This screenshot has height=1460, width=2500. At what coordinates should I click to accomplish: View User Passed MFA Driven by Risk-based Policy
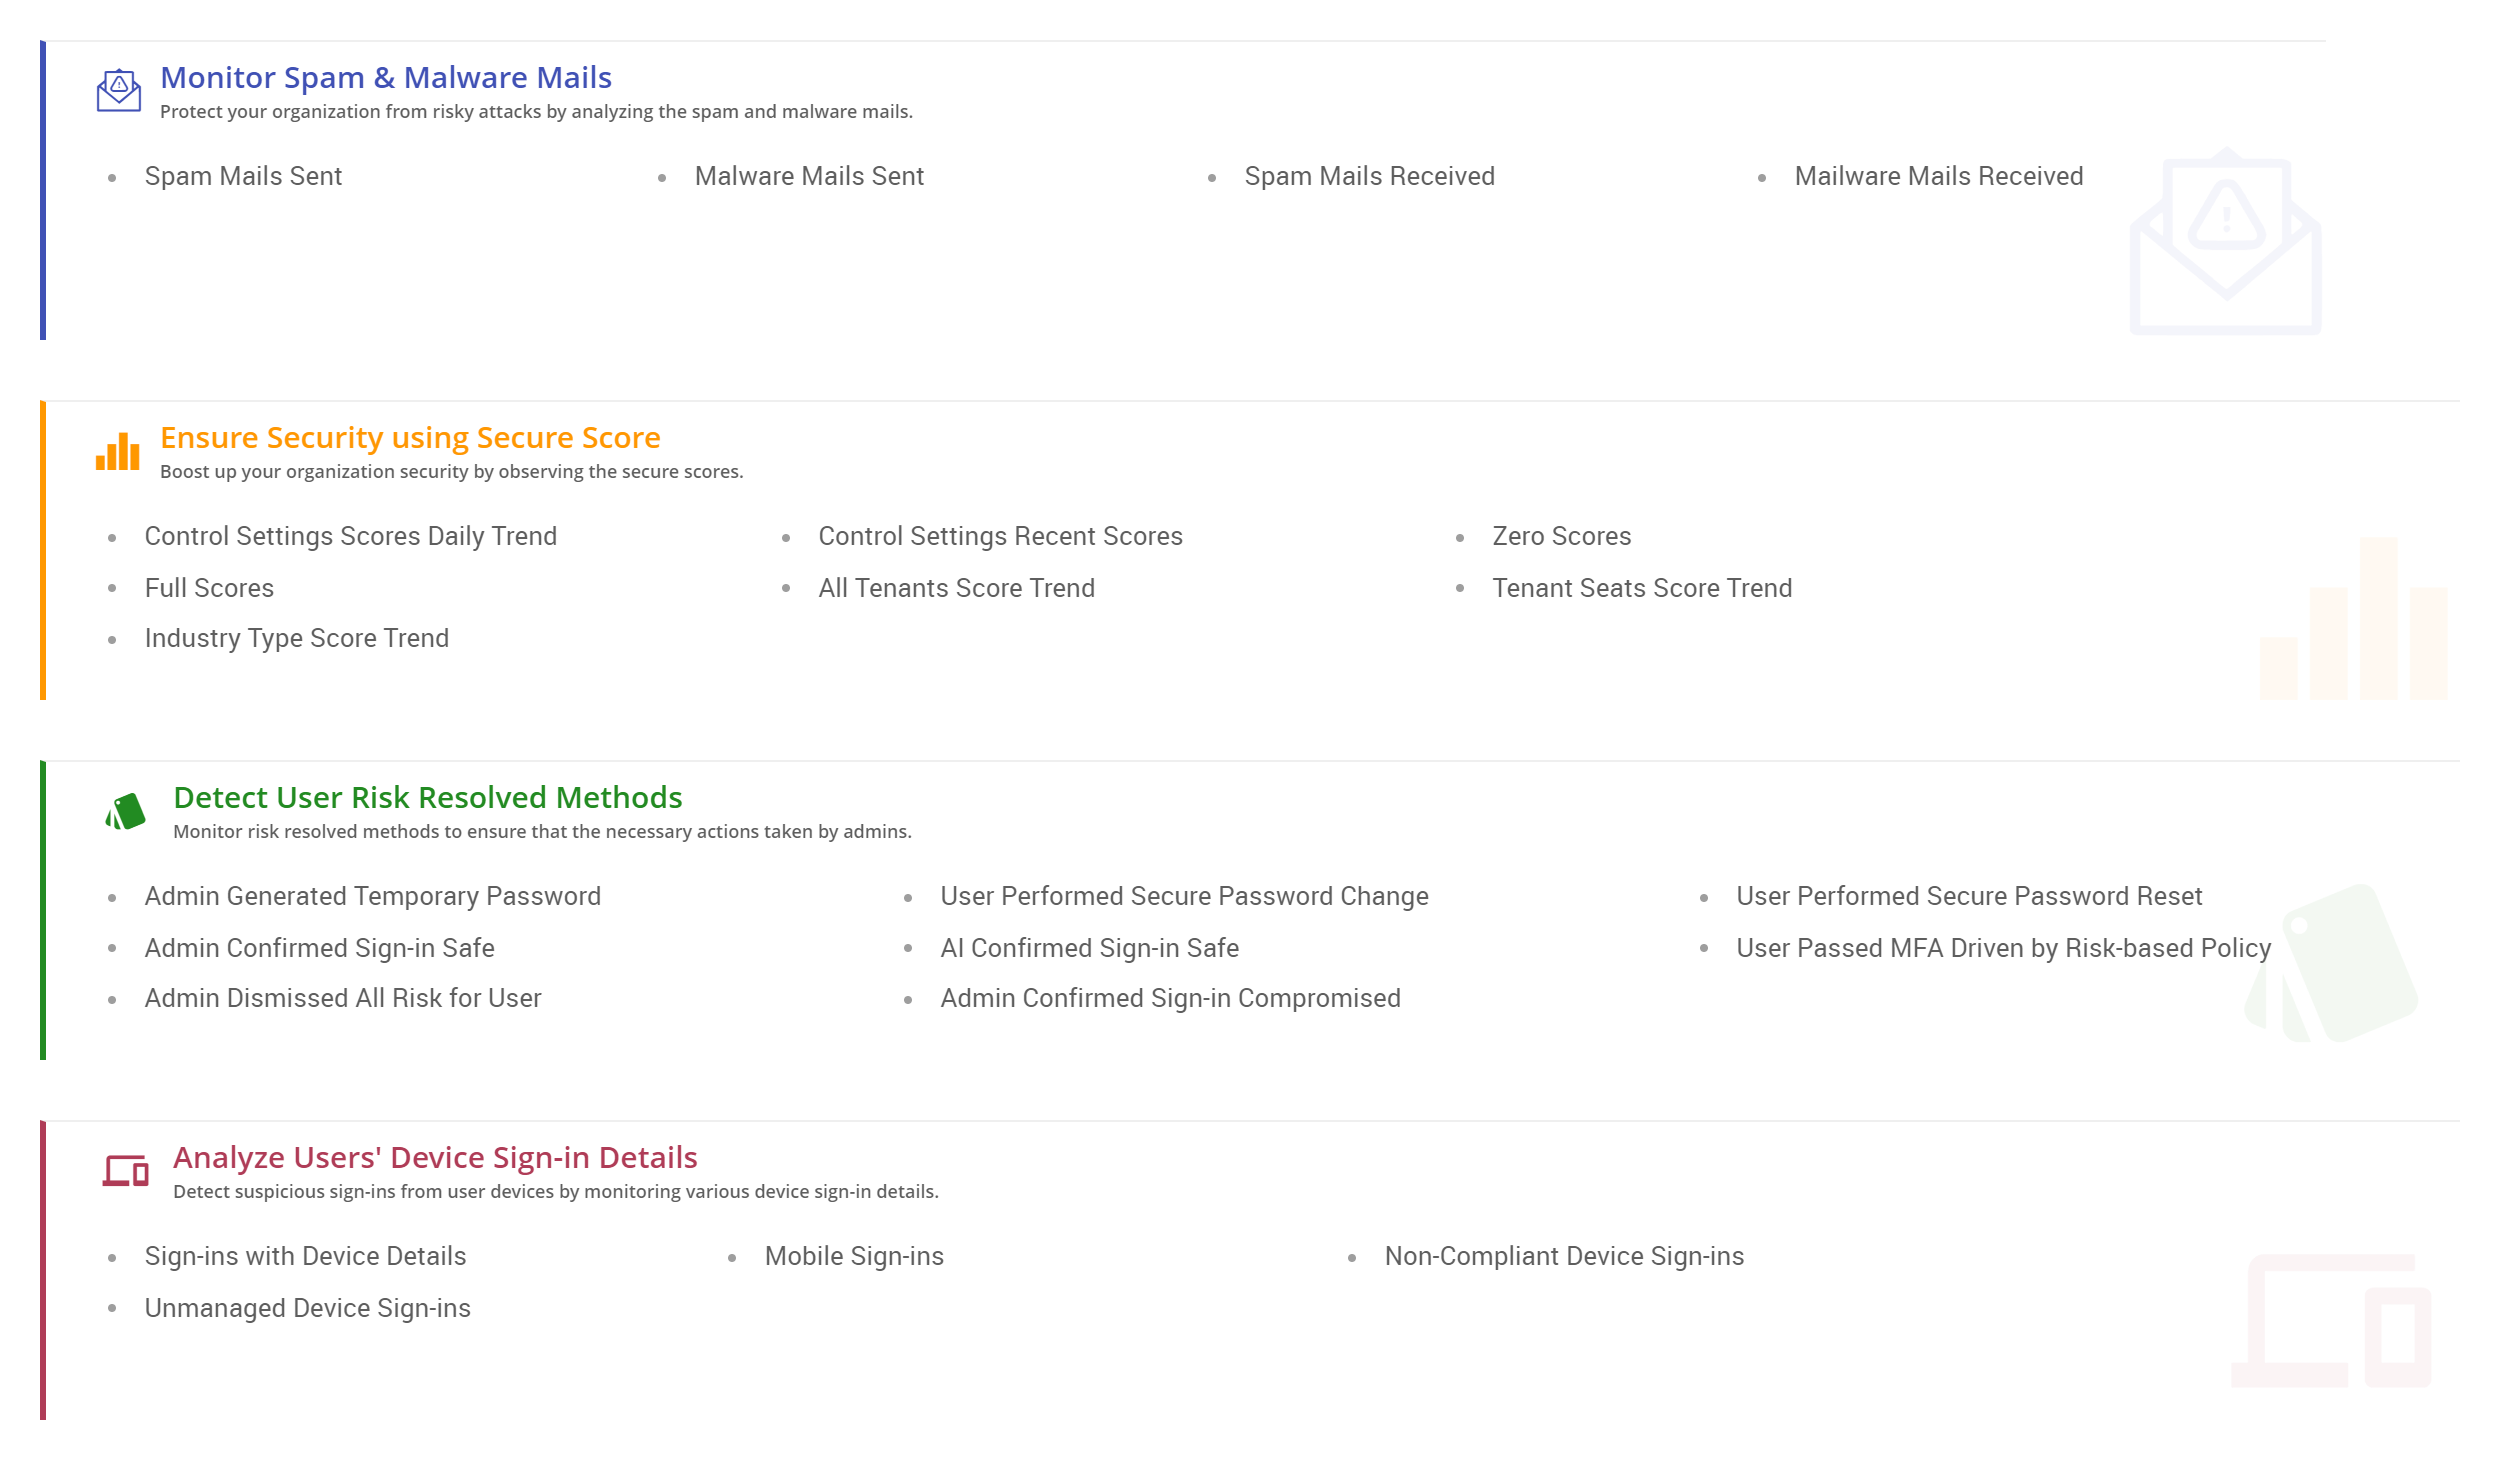coord(2003,949)
